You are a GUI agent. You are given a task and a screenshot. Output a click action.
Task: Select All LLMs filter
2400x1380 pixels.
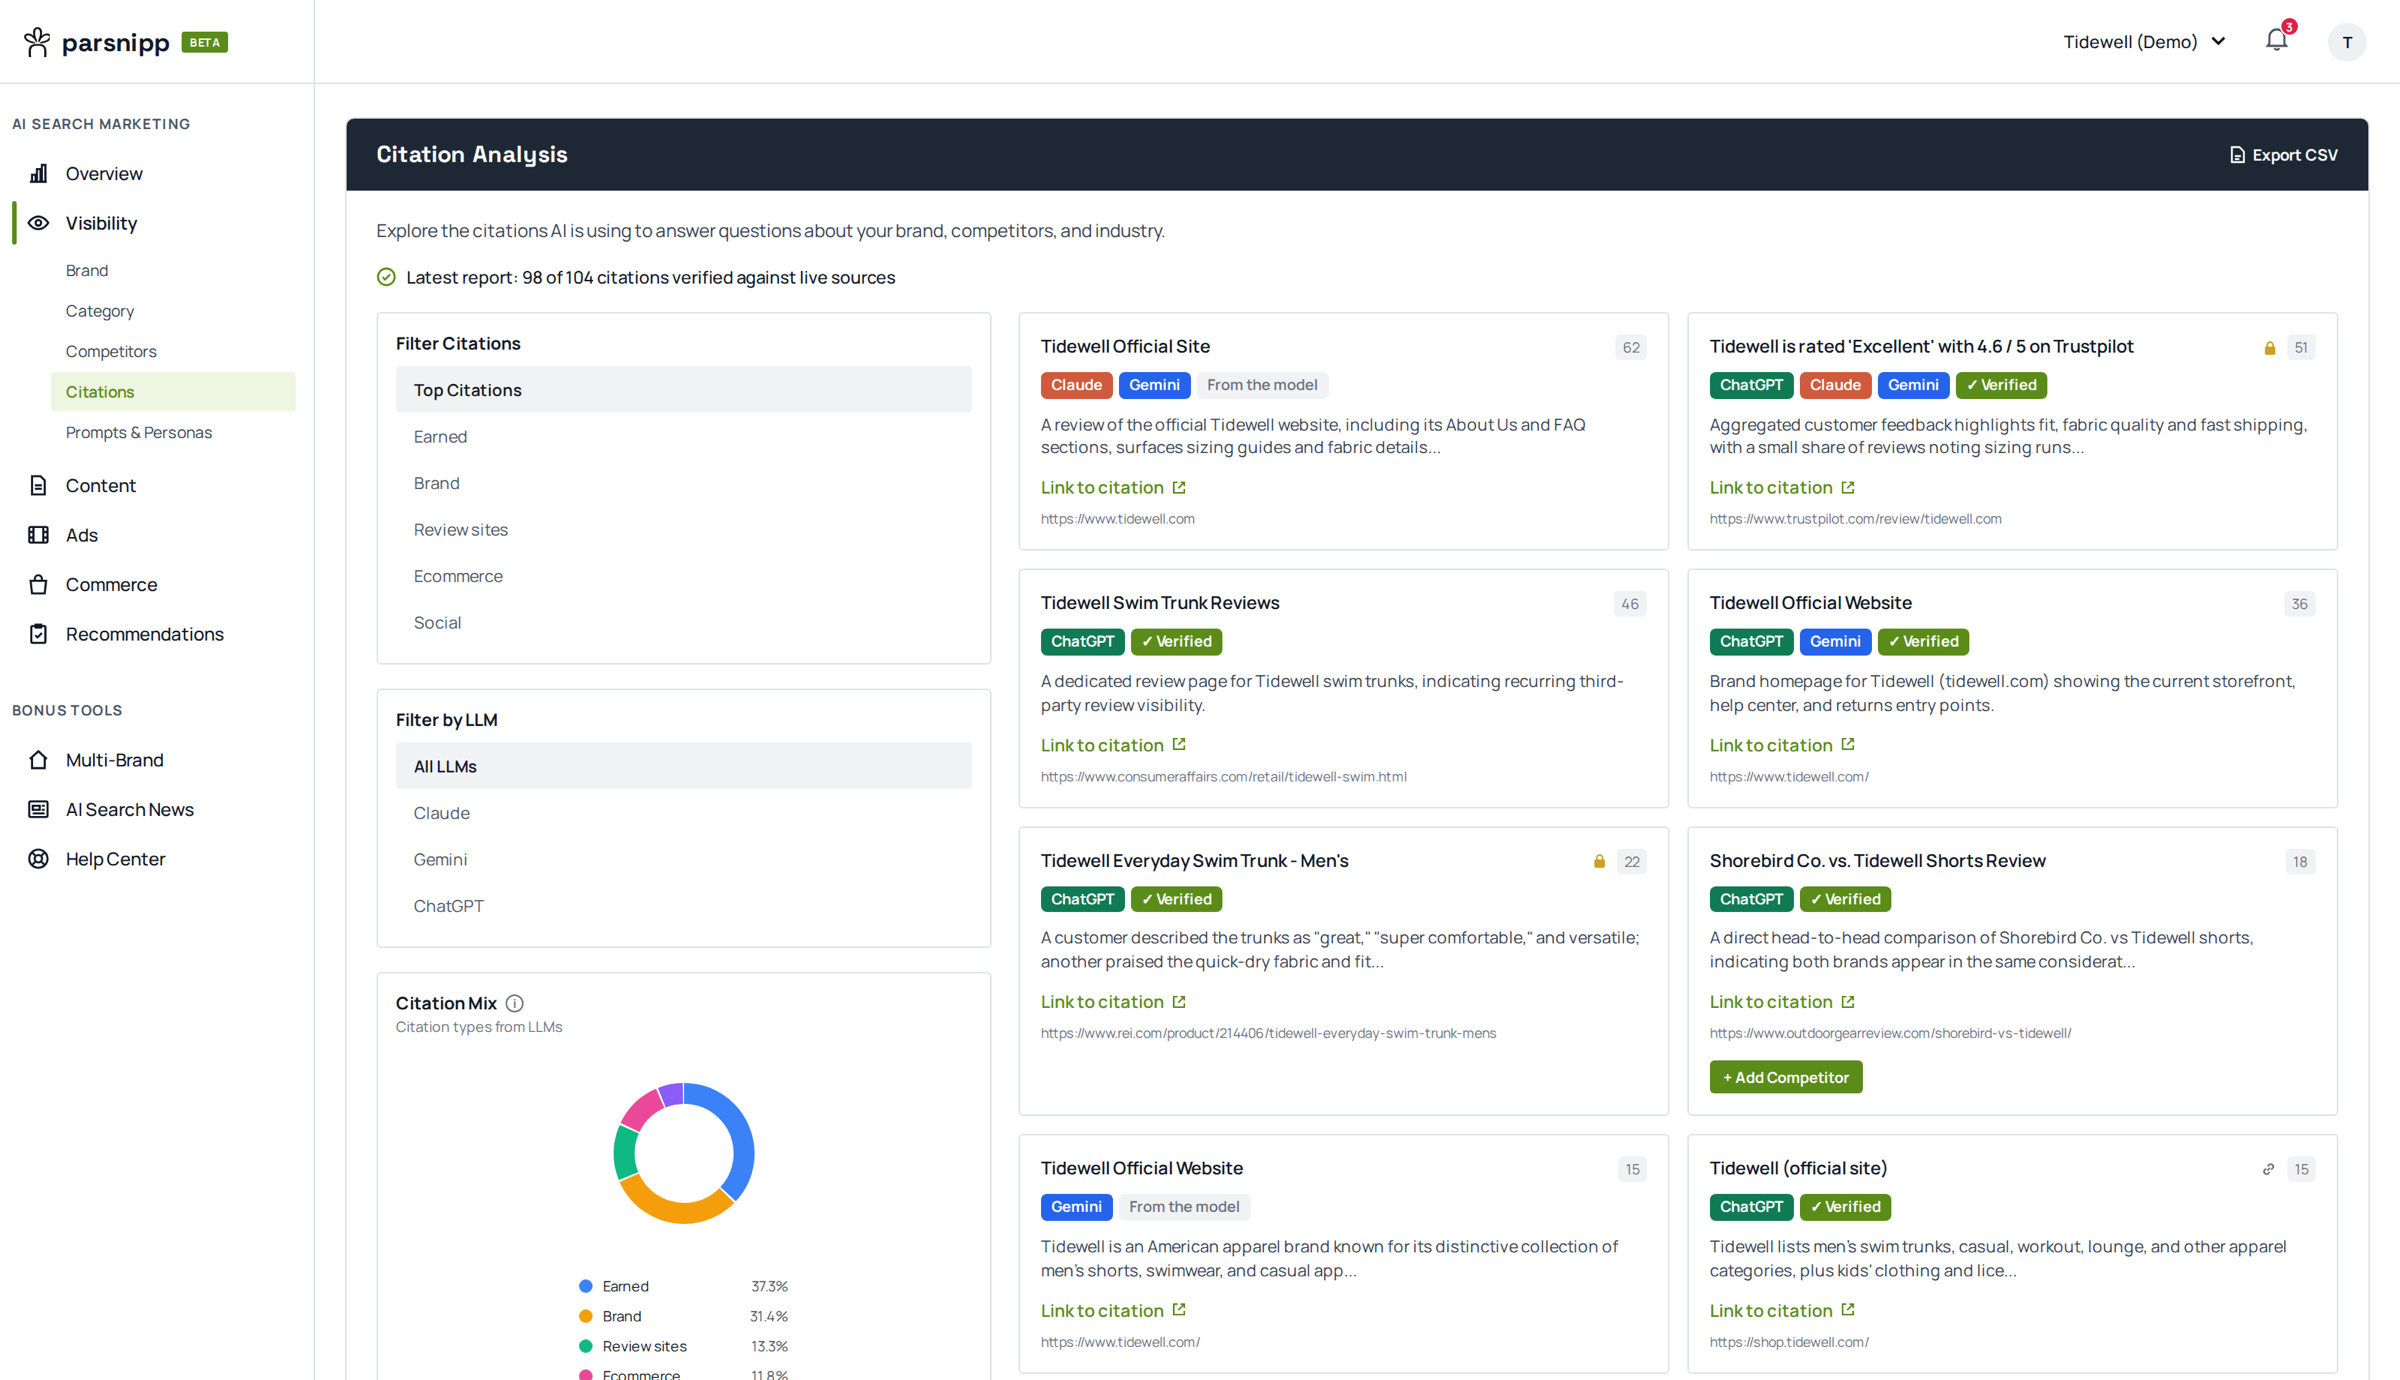(x=683, y=766)
